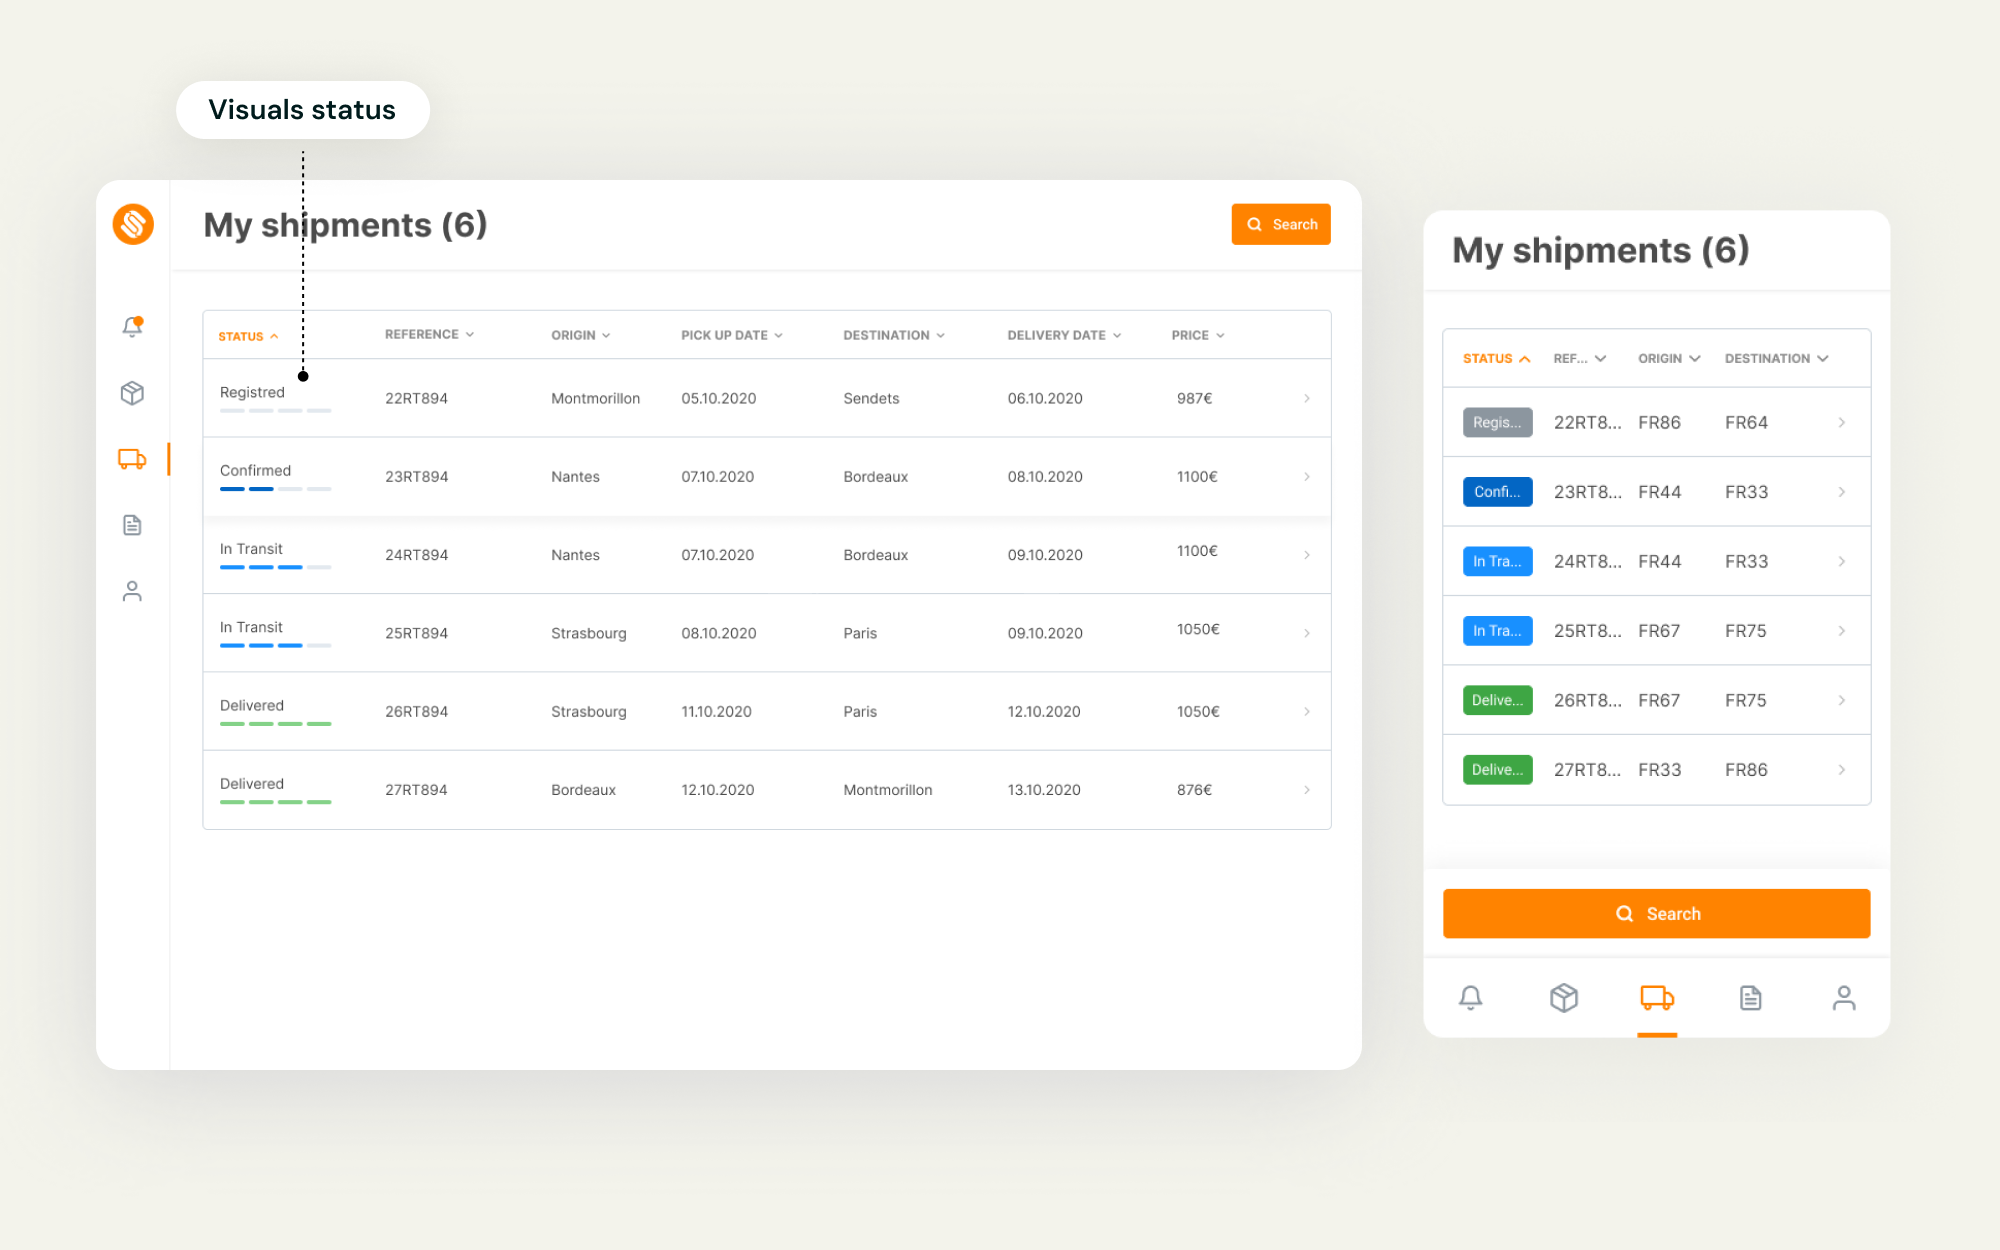Sort by Reference column dropdown
2000x1250 pixels.
click(x=429, y=334)
